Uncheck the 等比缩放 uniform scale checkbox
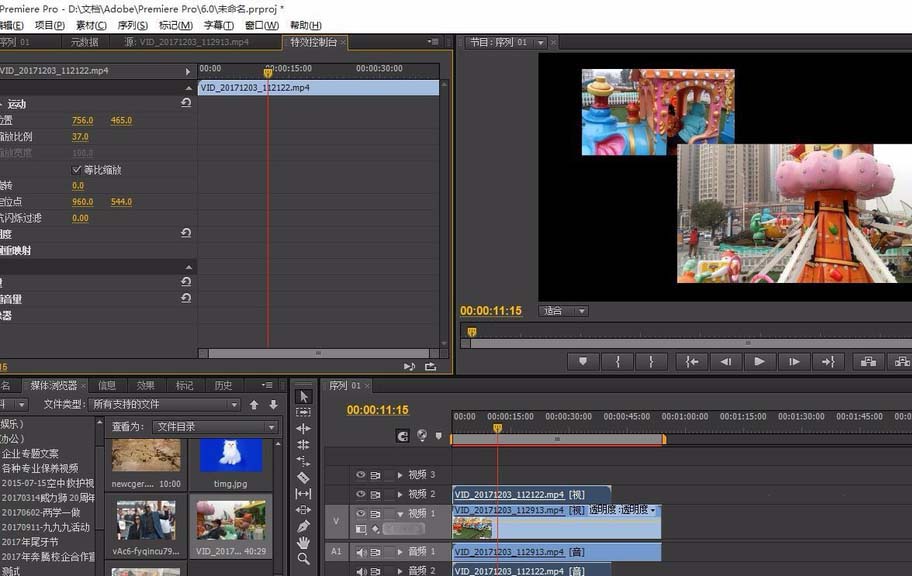 coord(77,170)
